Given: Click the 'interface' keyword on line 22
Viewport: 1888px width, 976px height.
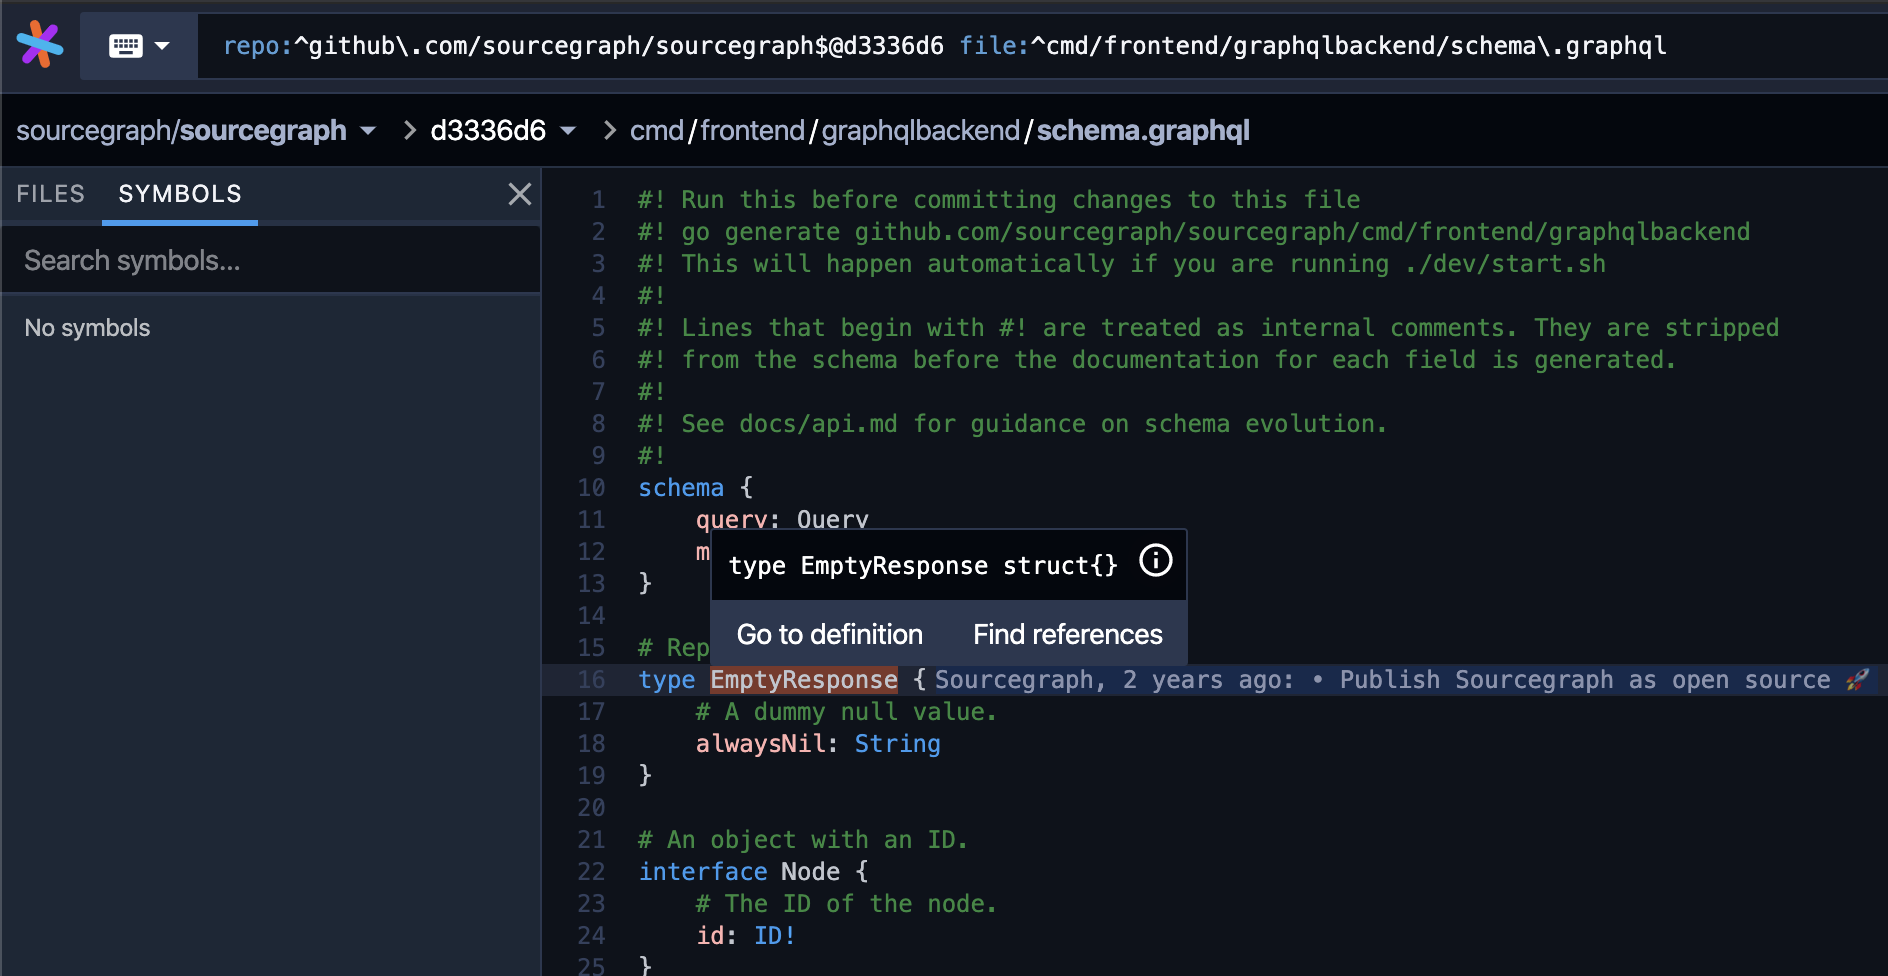Looking at the screenshot, I should pyautogui.click(x=703, y=872).
